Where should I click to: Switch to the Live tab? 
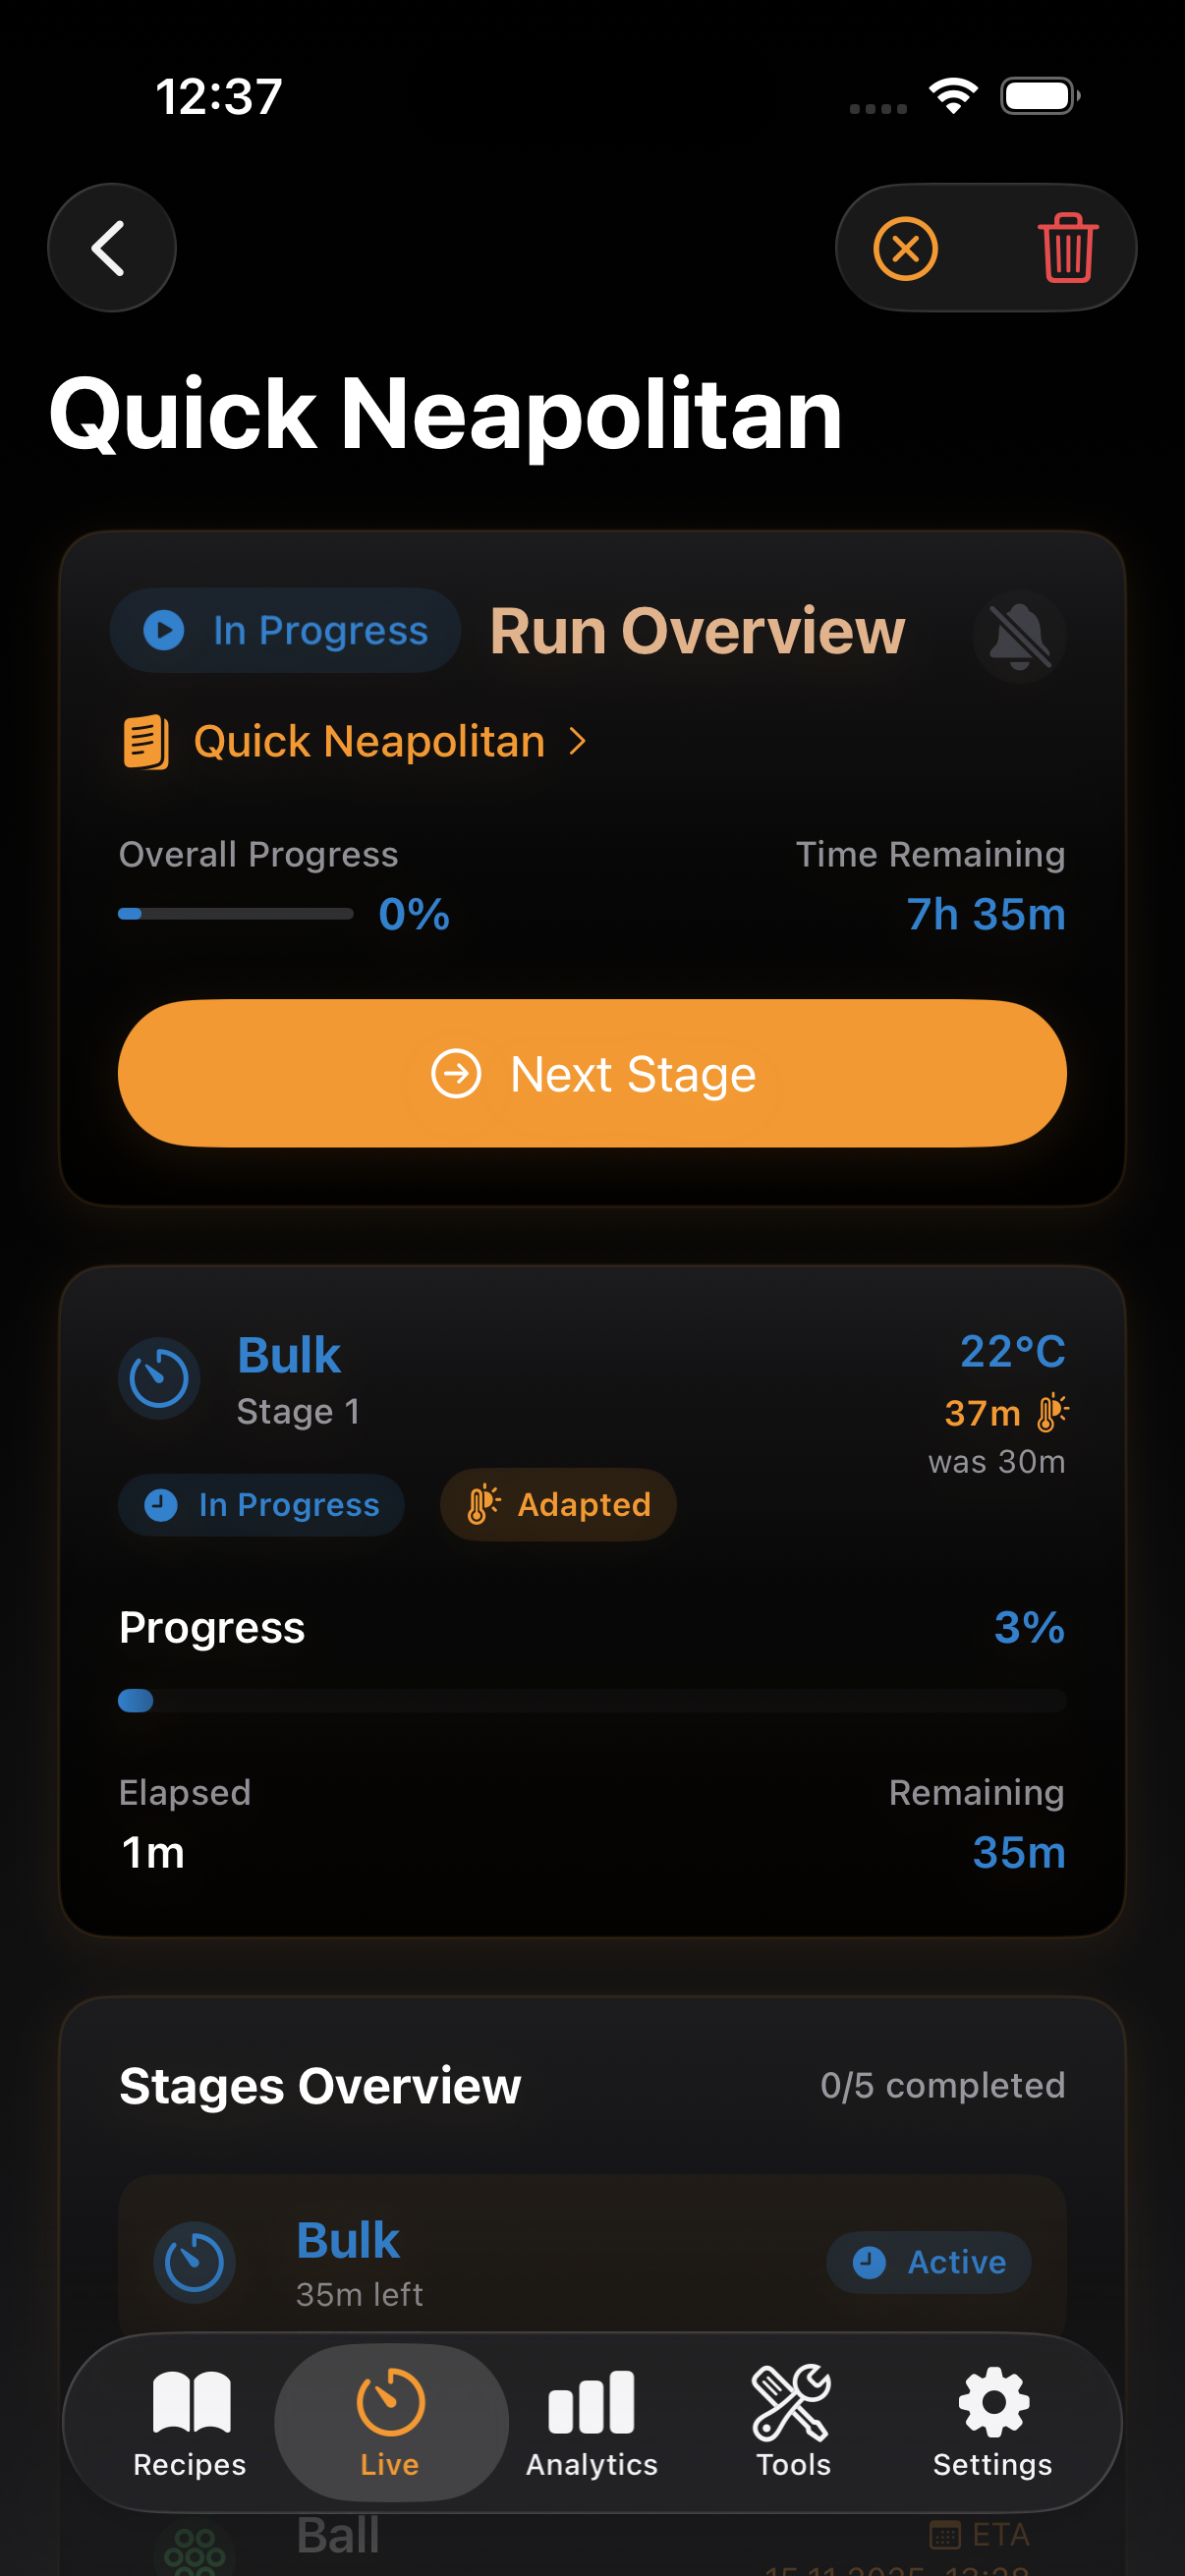click(x=390, y=2422)
